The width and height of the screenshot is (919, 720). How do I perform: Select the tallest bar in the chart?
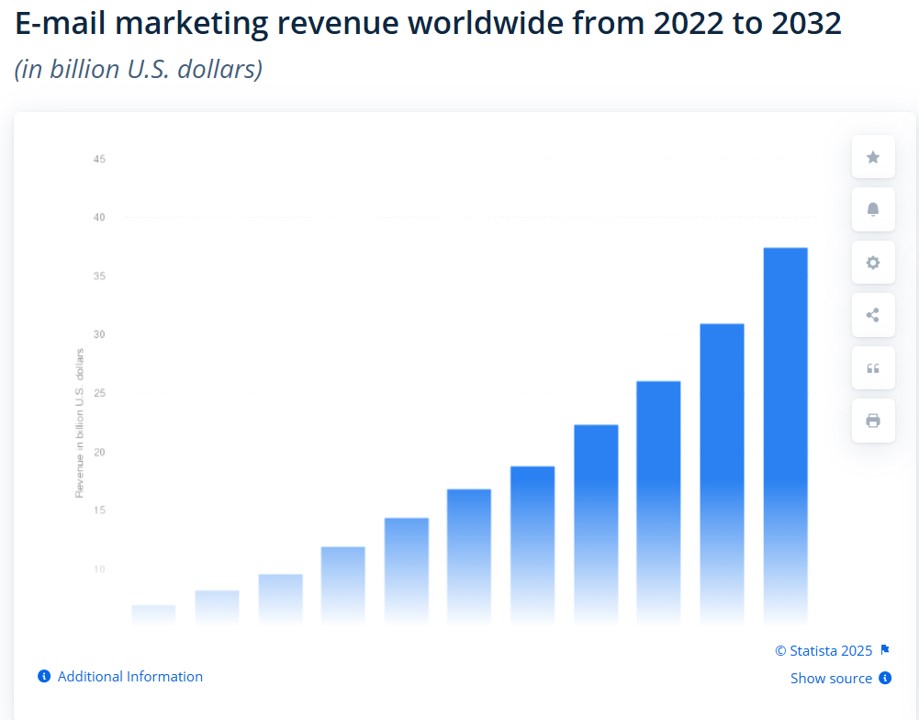tap(785, 435)
